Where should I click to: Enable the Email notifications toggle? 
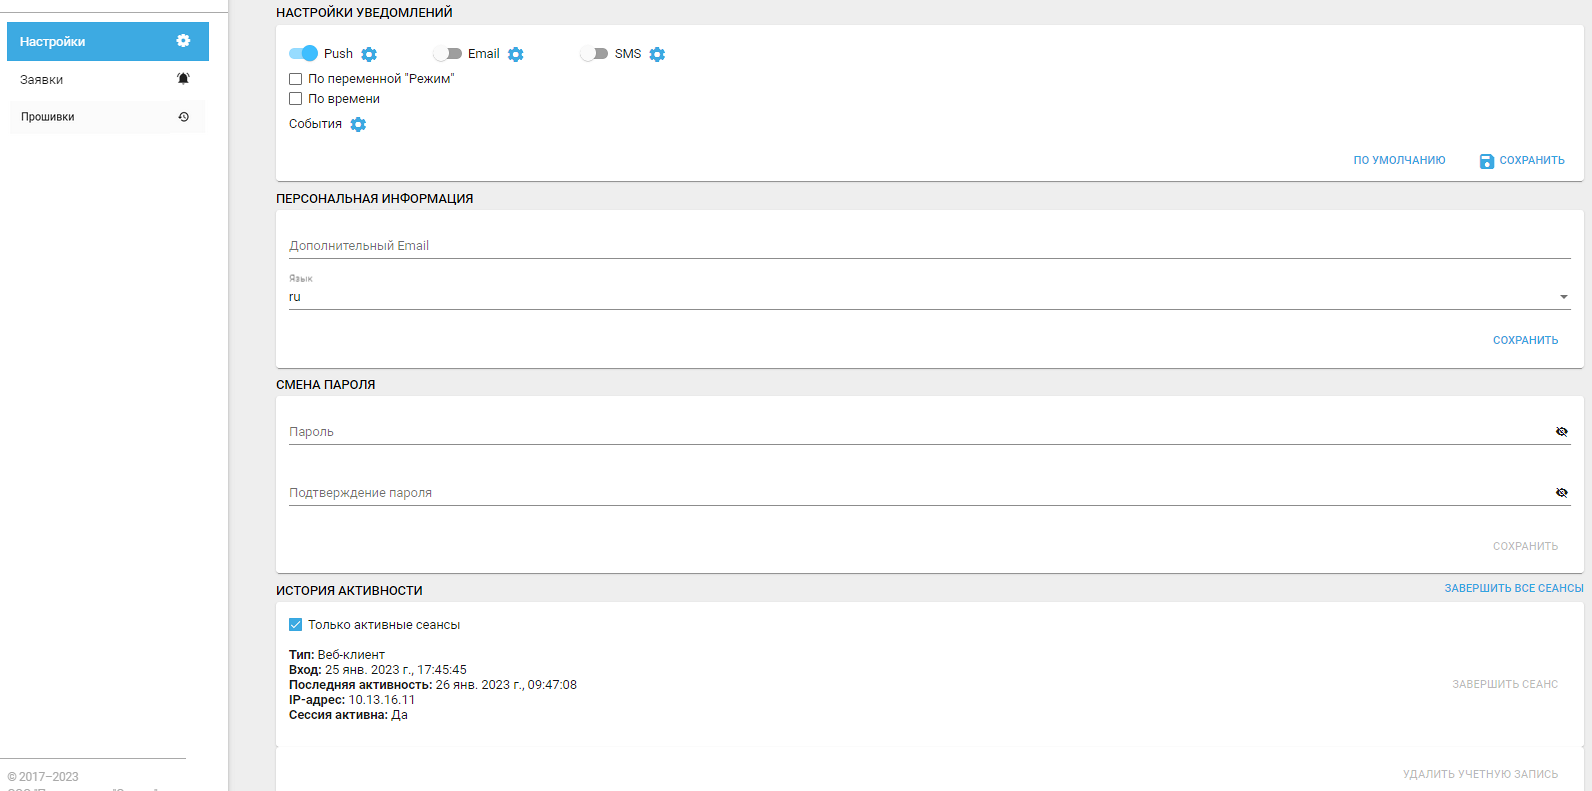(x=447, y=54)
